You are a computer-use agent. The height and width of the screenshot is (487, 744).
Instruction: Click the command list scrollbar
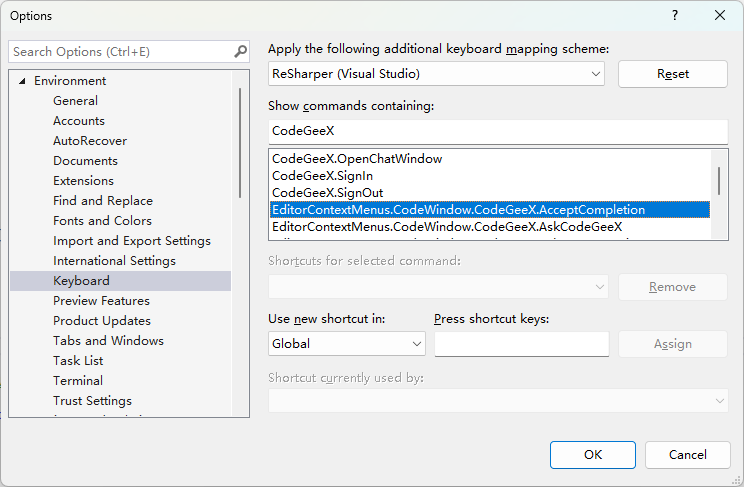719,180
